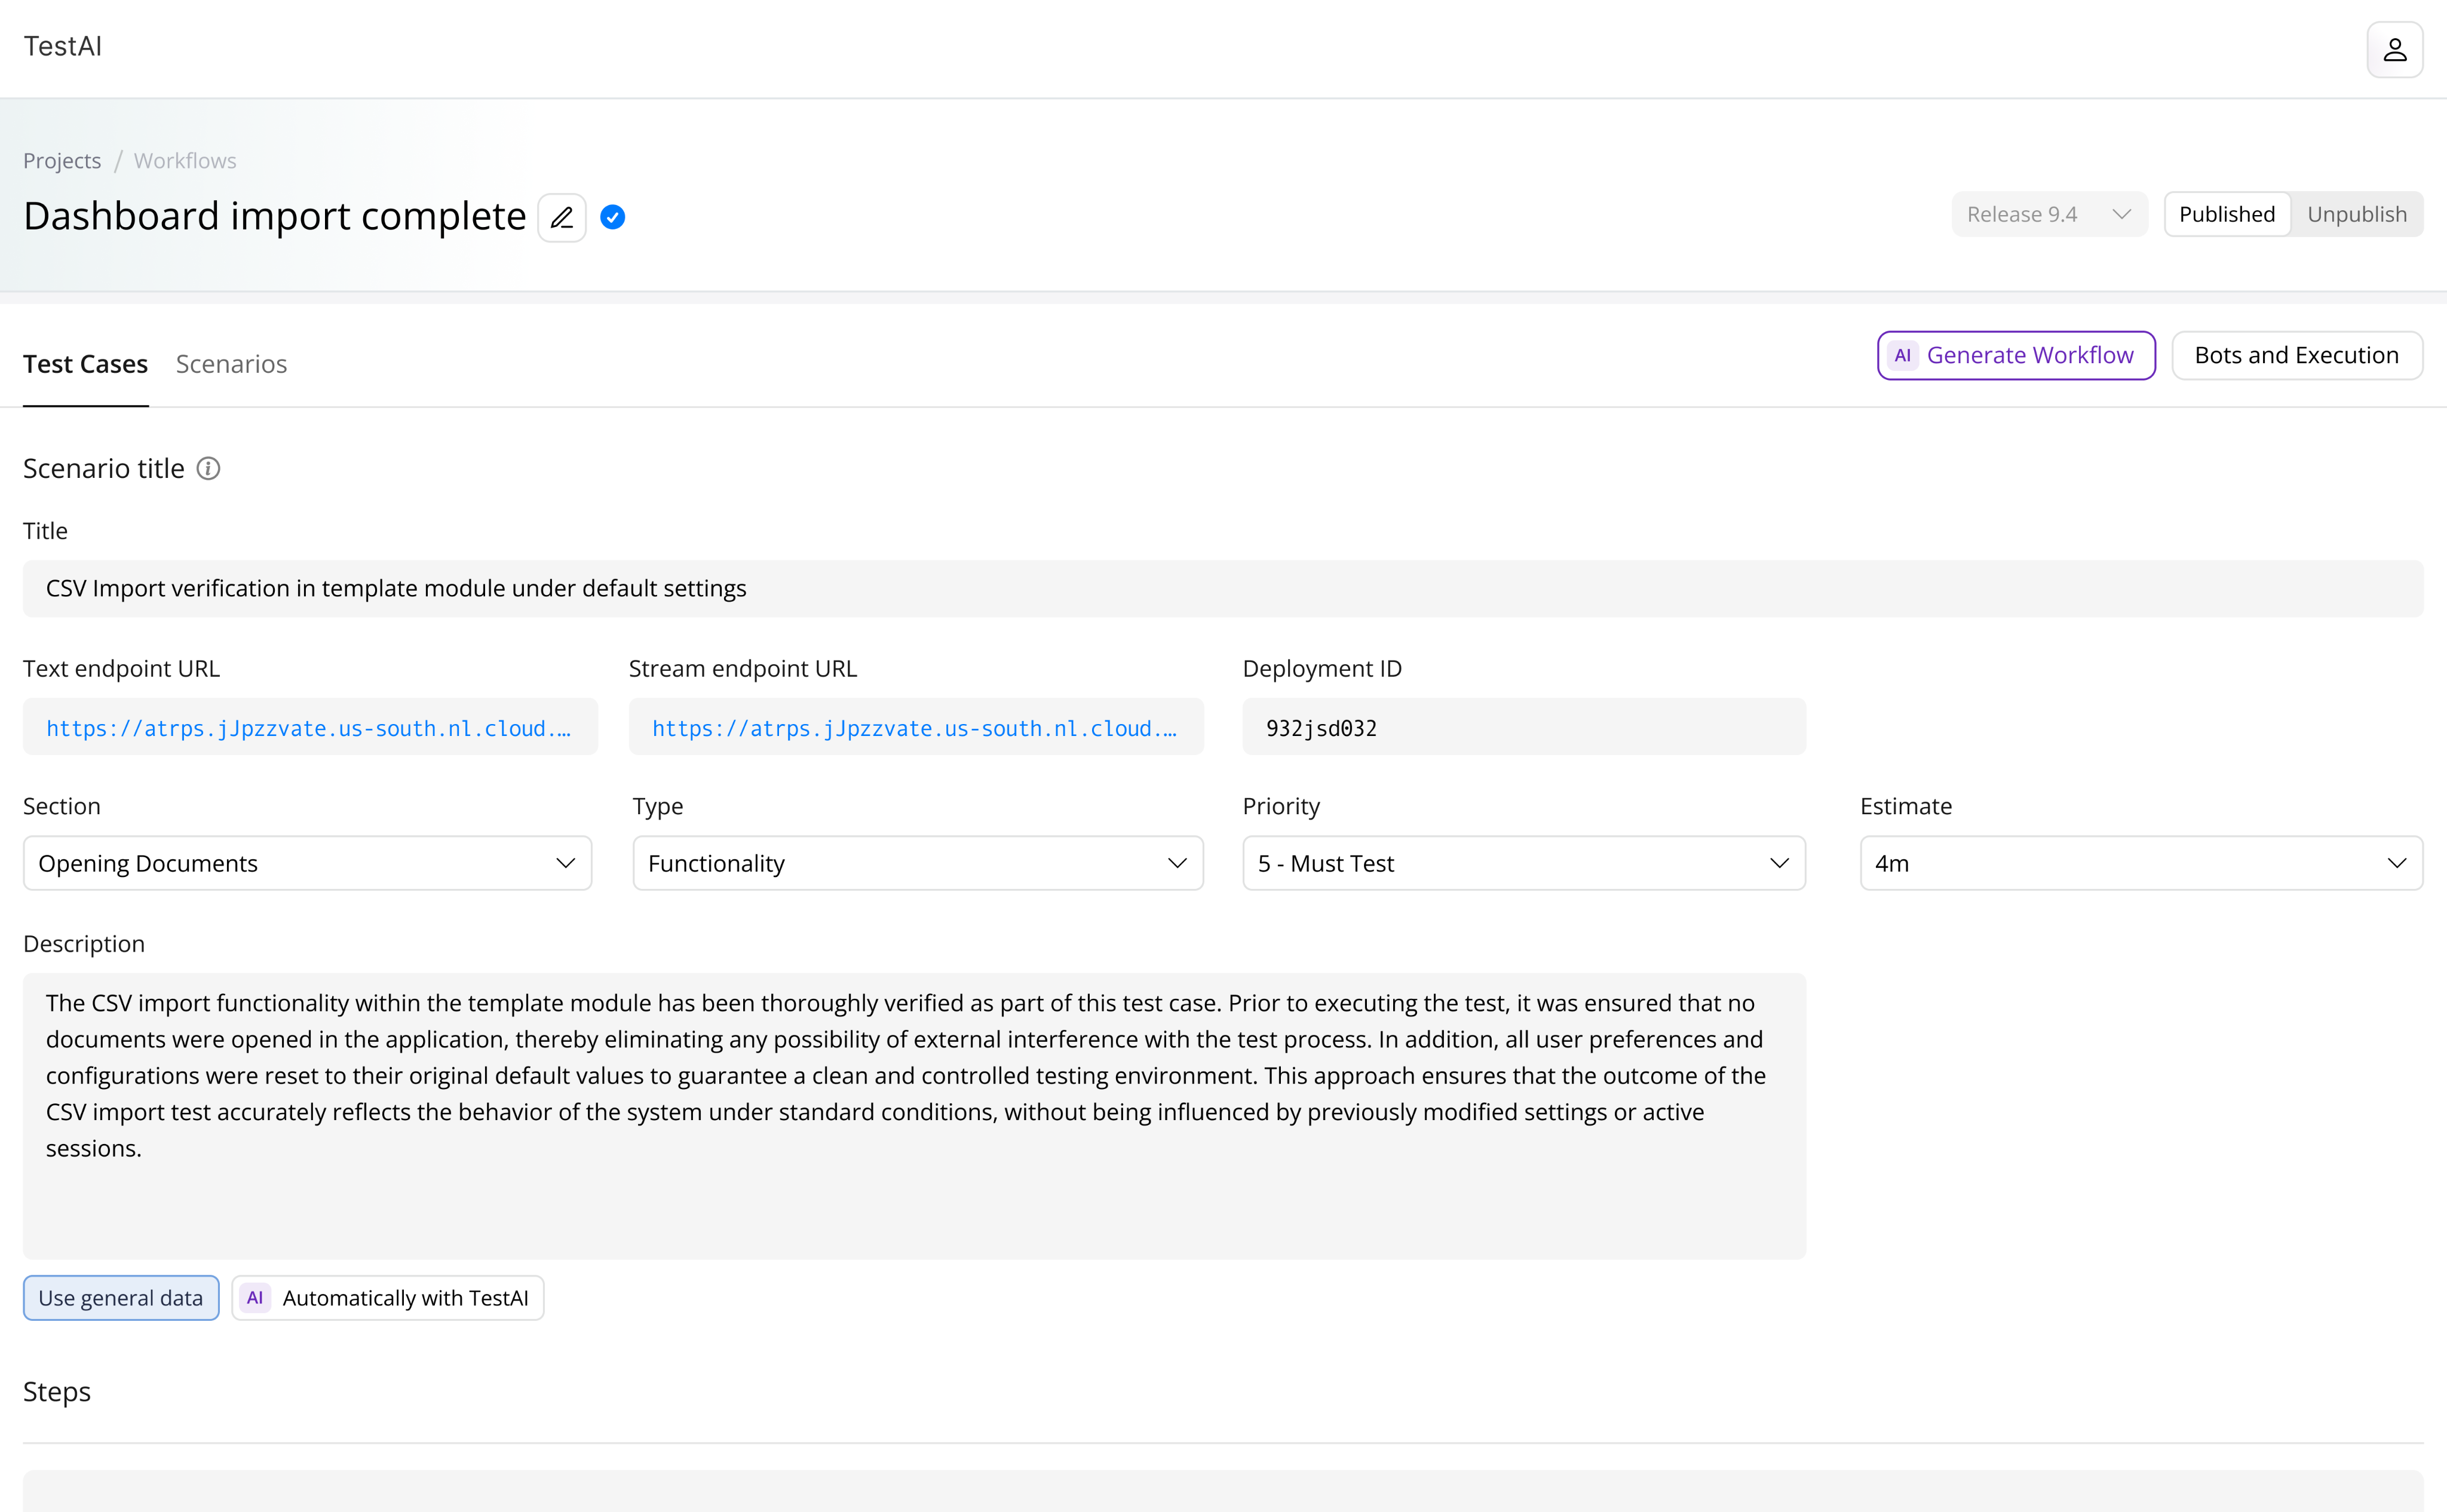Click the AI badge on Generate Workflow
The image size is (2447, 1512).
click(x=1903, y=355)
